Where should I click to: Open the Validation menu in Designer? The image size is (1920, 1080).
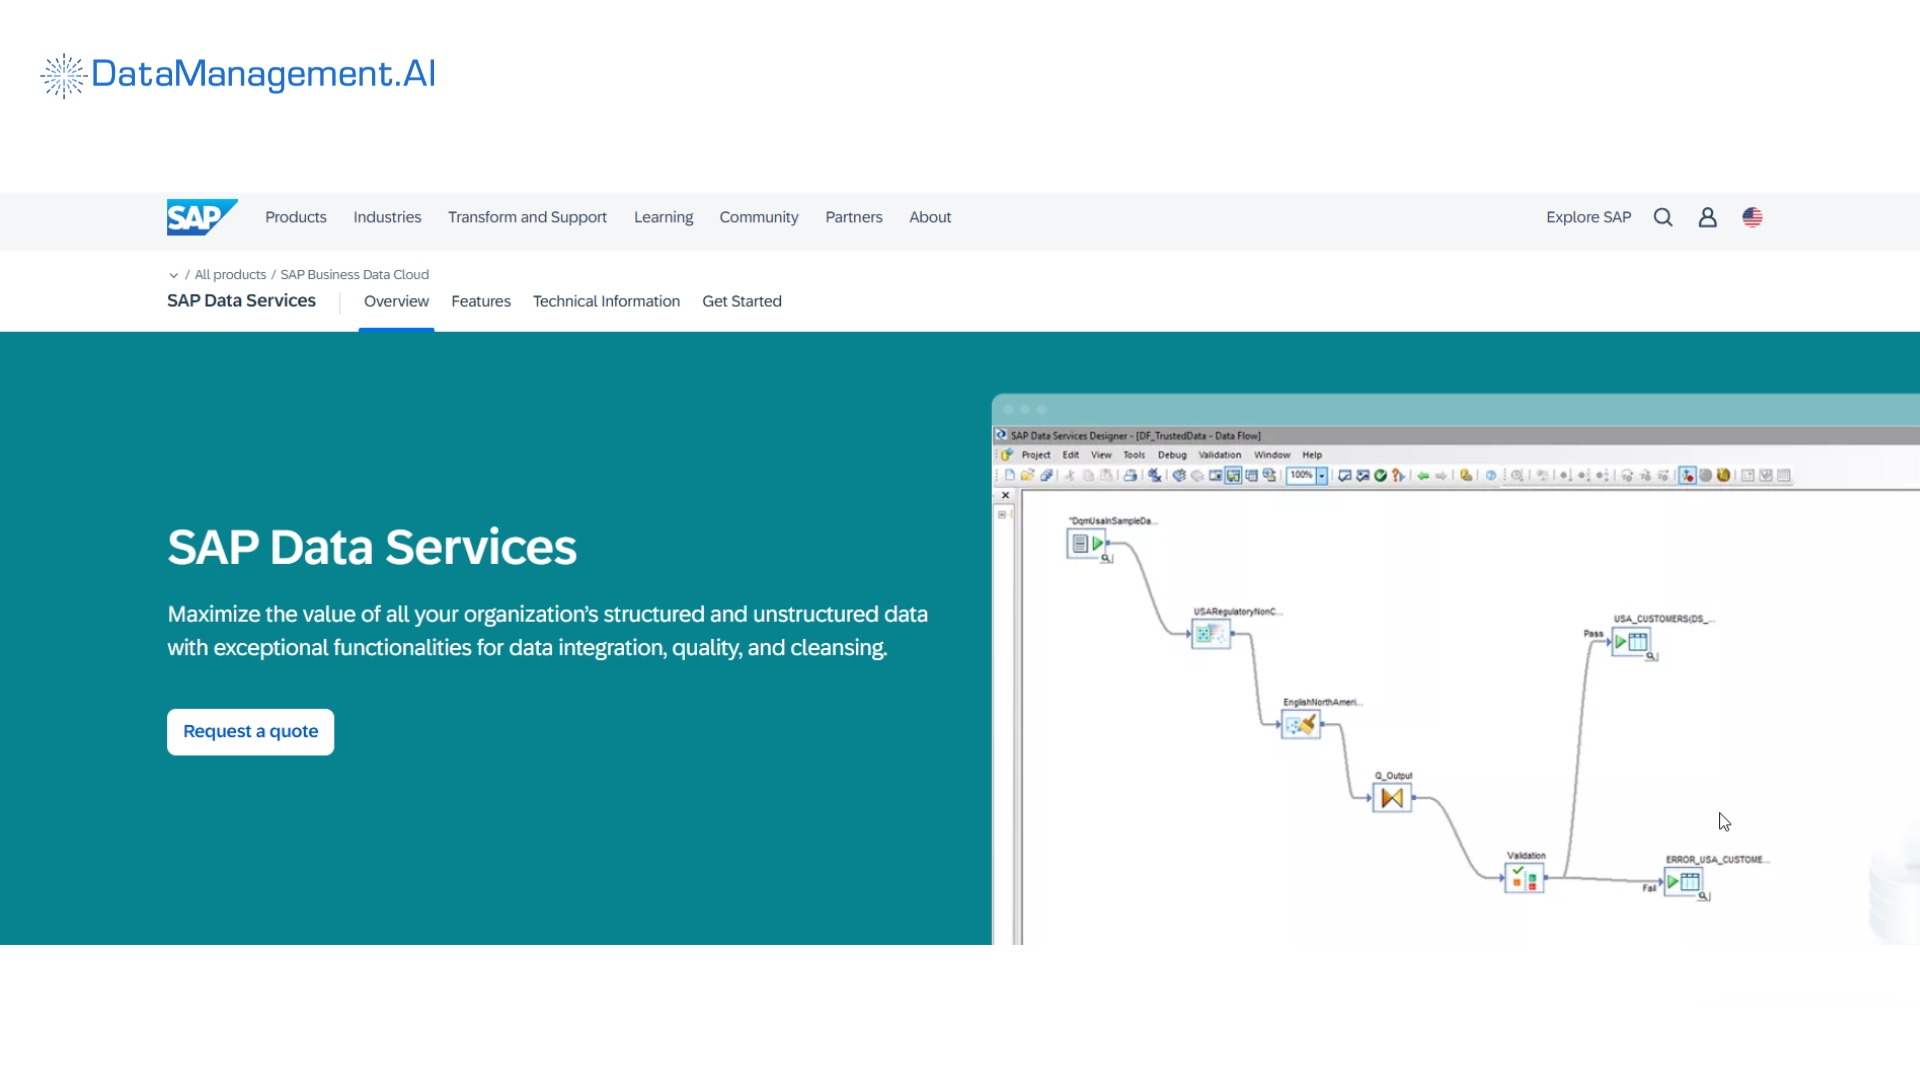[1219, 454]
